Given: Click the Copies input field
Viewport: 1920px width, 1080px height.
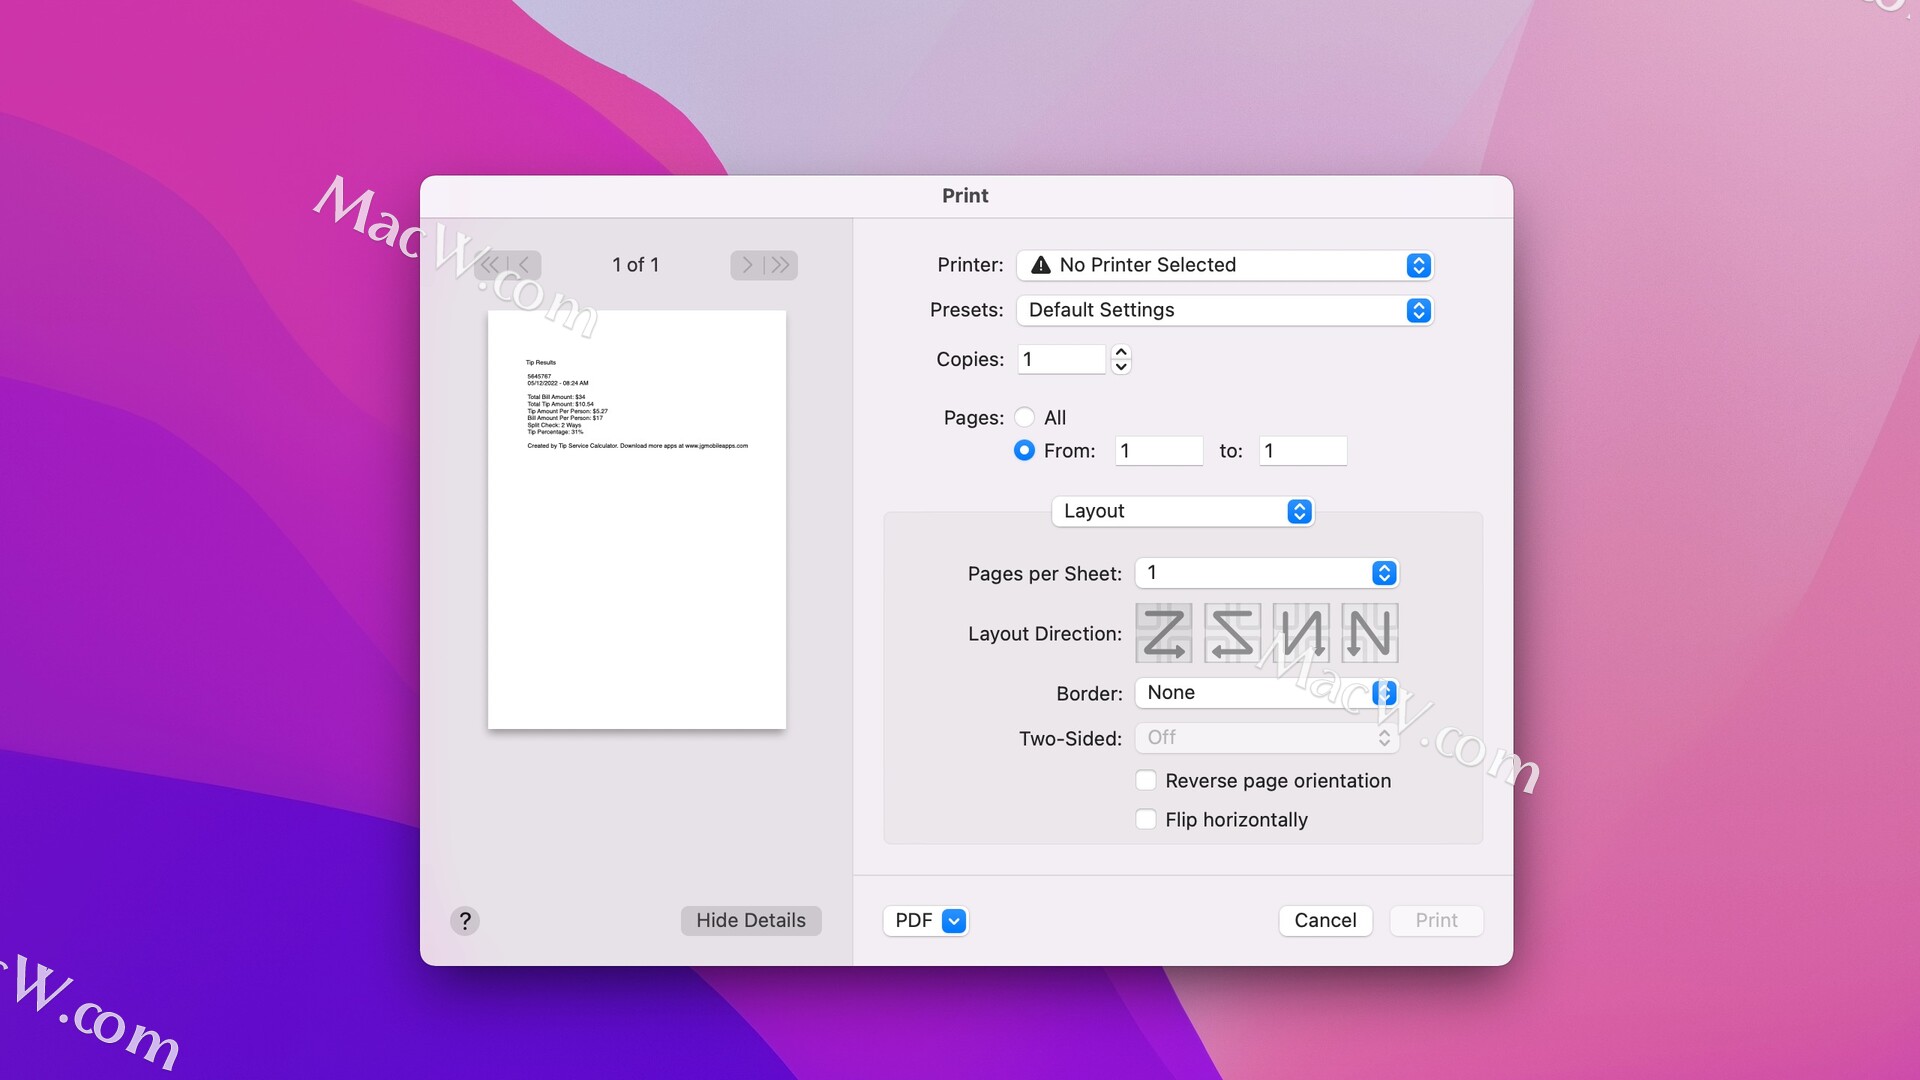Looking at the screenshot, I should 1061,359.
